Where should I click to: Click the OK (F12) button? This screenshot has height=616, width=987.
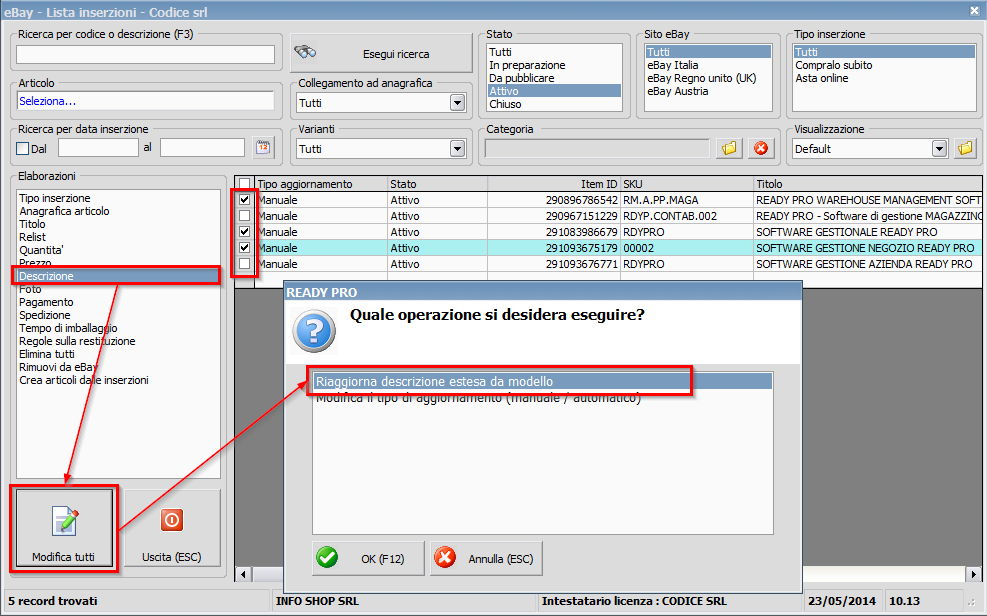[368, 558]
